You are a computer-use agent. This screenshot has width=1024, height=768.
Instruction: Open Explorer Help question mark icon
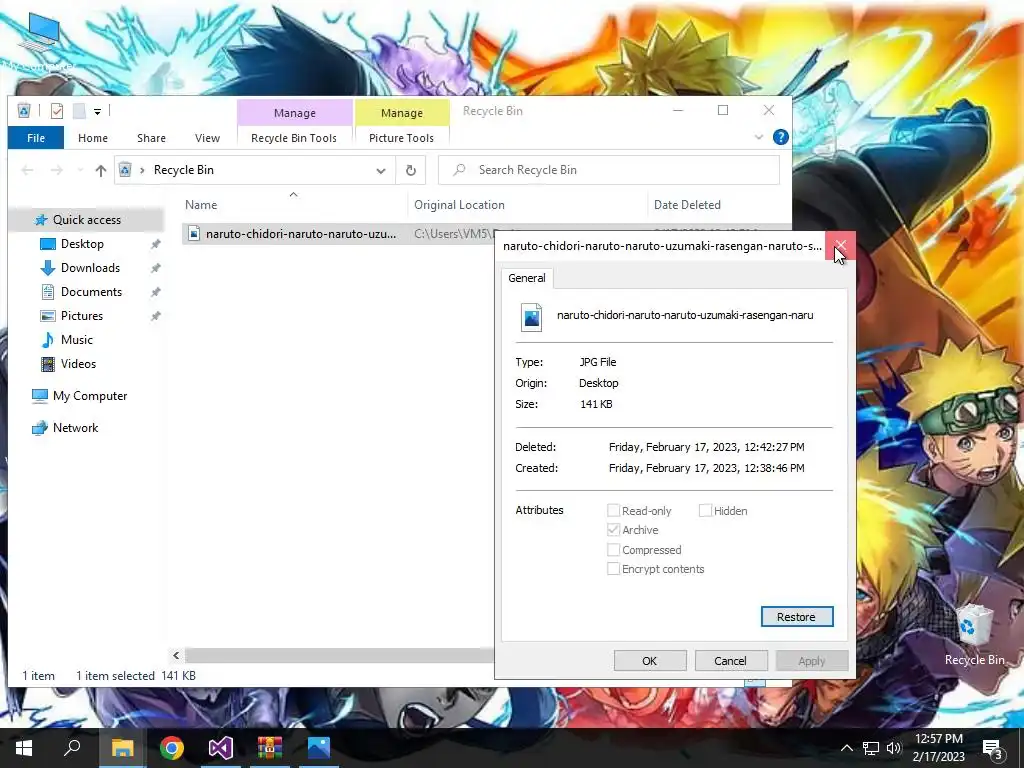[x=780, y=137]
